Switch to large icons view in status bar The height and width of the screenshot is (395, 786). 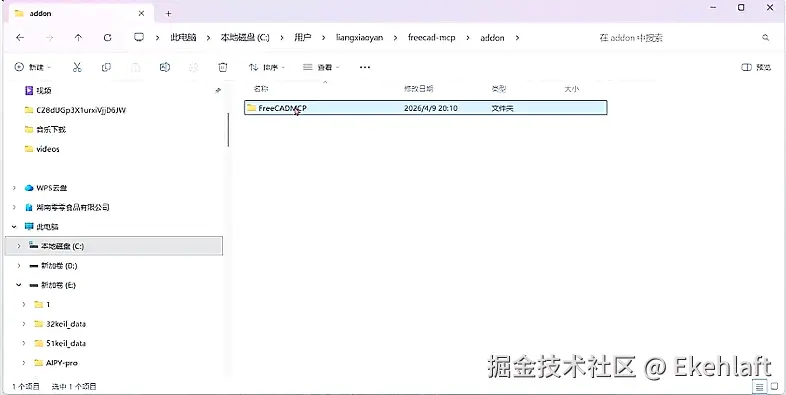[773, 386]
